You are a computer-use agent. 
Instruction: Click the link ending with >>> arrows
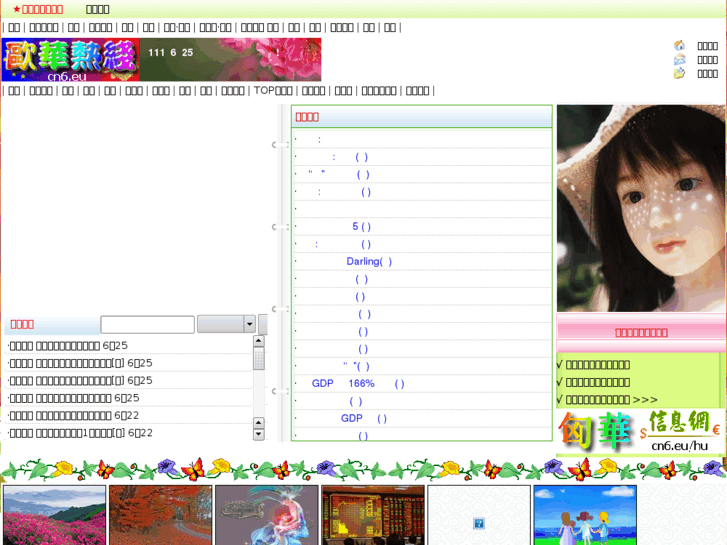tap(611, 399)
